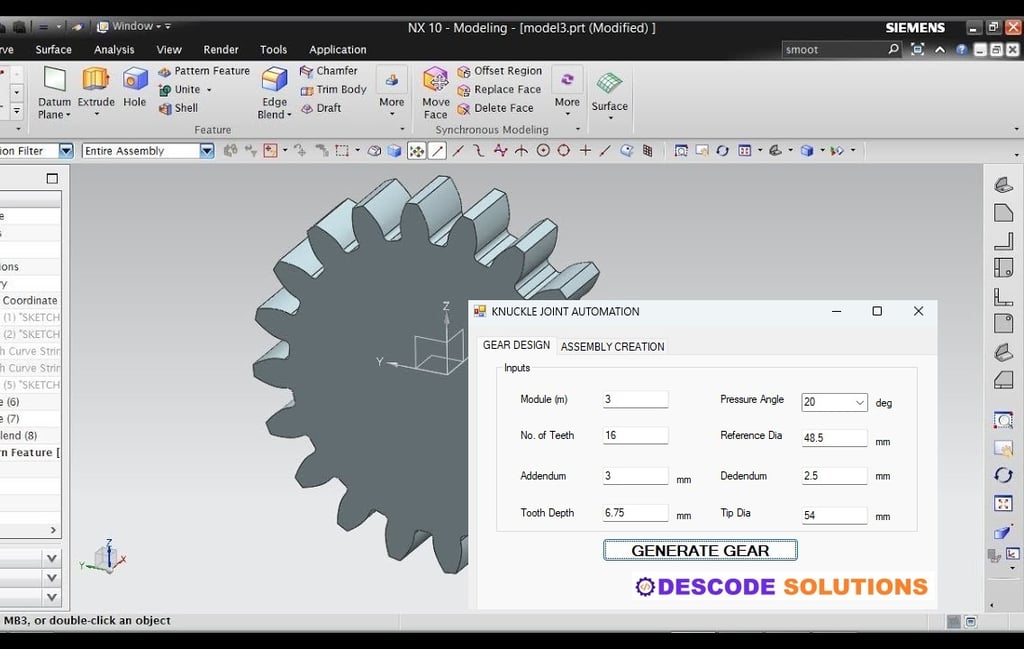The height and width of the screenshot is (649, 1024).
Task: Switch to ASSEMBLY CREATION tab
Action: pyautogui.click(x=613, y=347)
